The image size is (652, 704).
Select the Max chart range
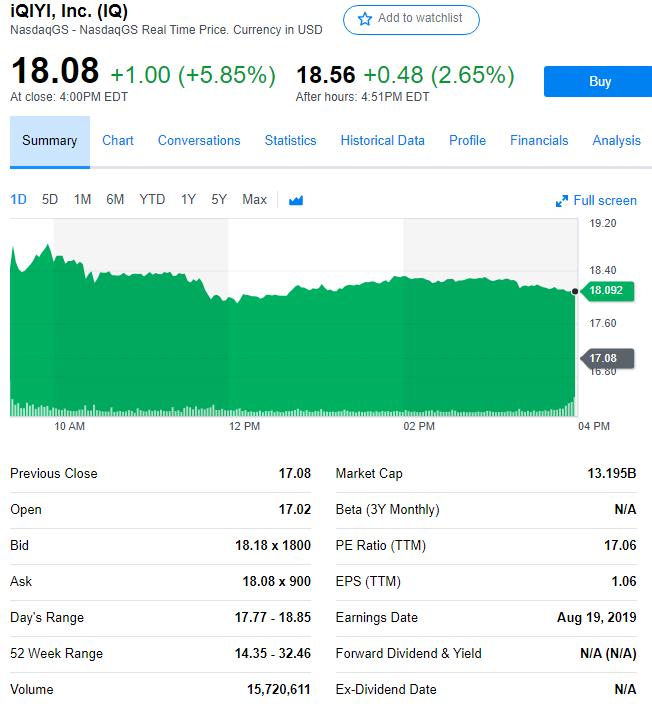255,199
